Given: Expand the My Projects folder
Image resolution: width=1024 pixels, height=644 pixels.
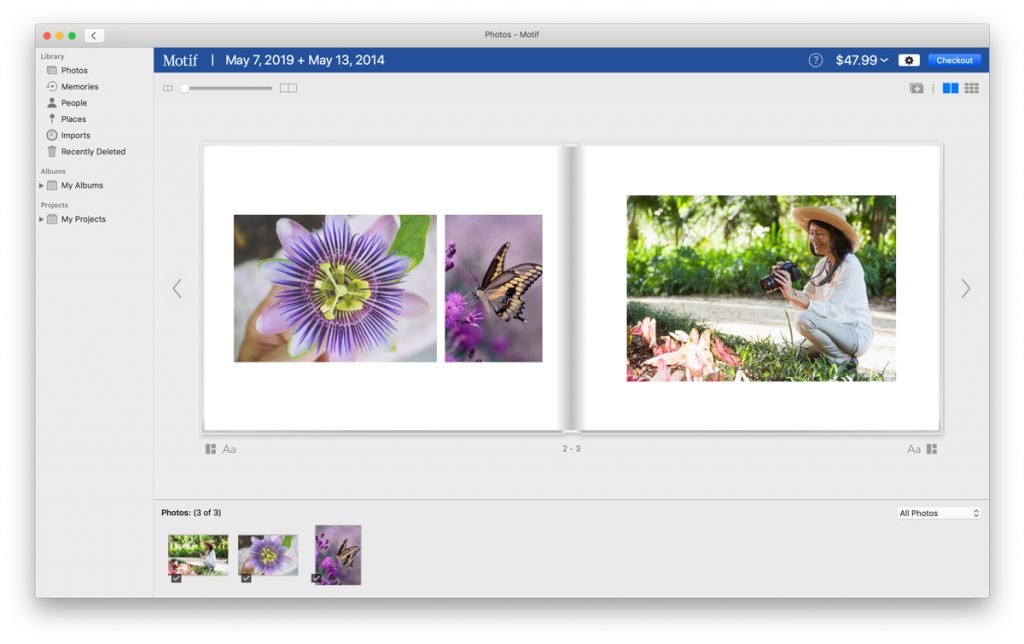Looking at the screenshot, I should pos(41,219).
